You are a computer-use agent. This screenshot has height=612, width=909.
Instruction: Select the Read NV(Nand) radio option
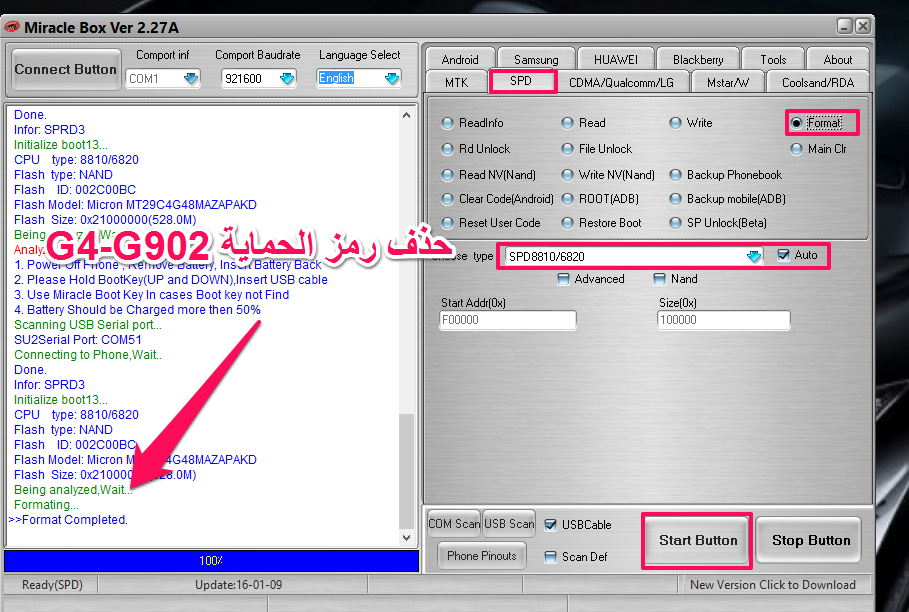(488, 175)
